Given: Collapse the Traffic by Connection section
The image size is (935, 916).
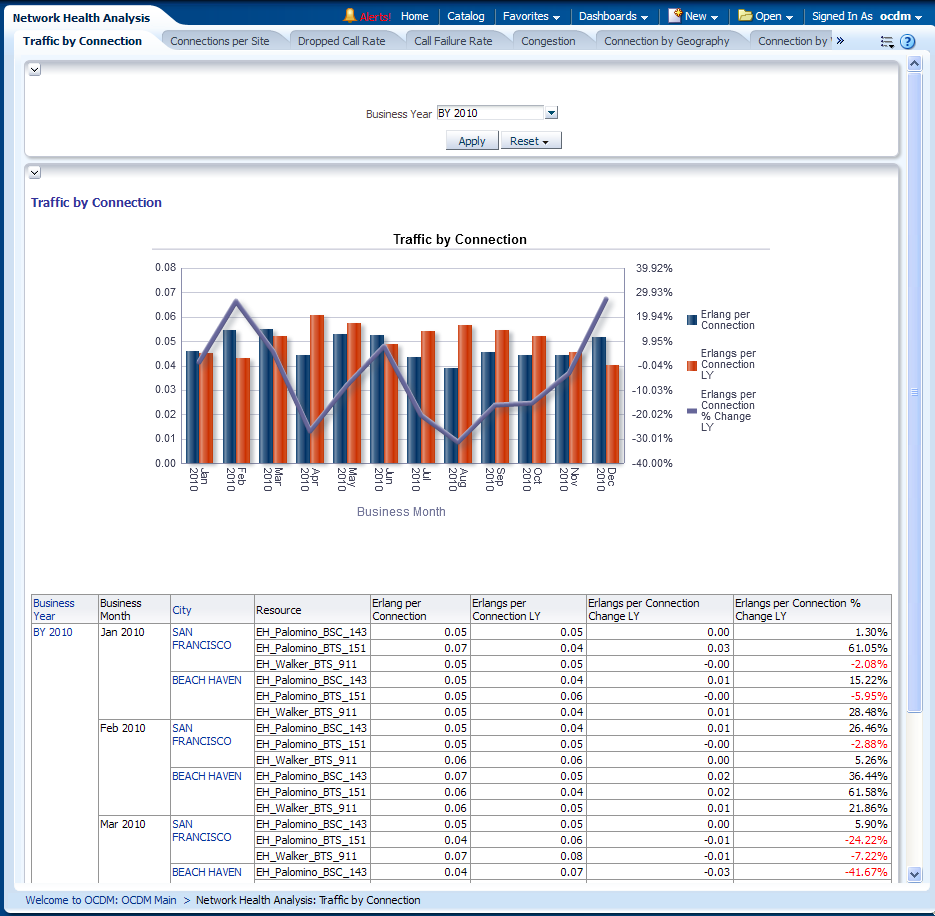Looking at the screenshot, I should tap(35, 173).
